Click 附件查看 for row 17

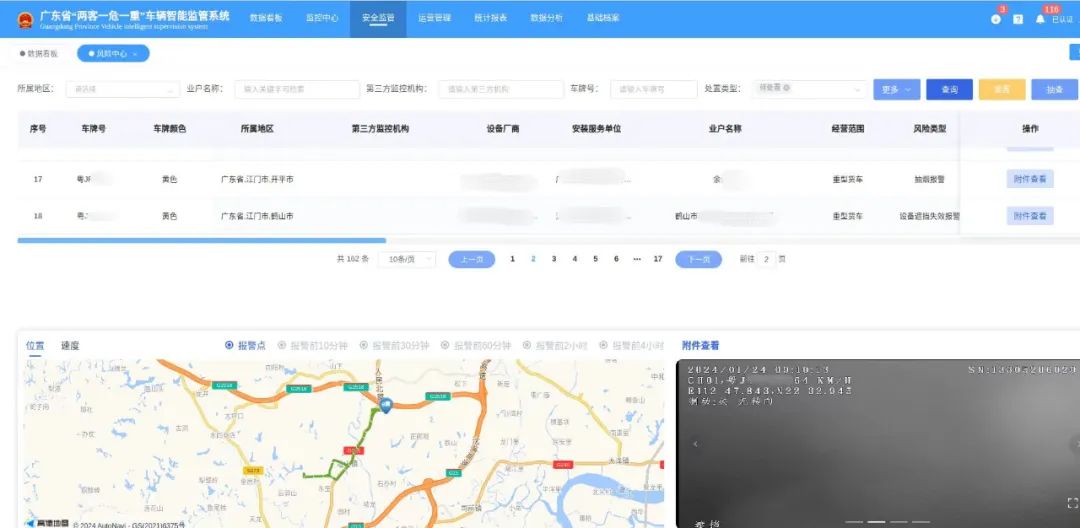pos(1030,179)
